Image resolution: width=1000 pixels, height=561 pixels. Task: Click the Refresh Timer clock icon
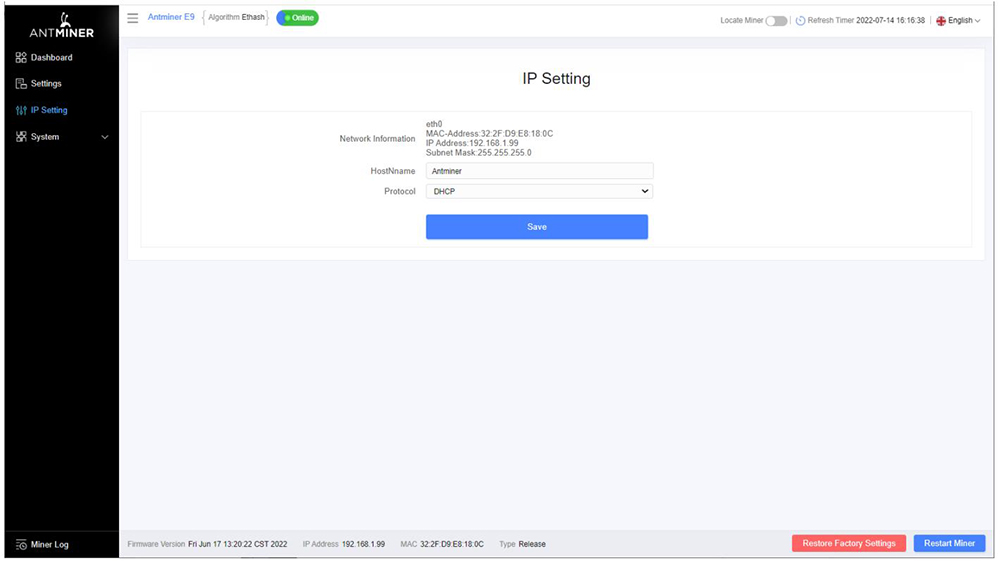(x=800, y=21)
